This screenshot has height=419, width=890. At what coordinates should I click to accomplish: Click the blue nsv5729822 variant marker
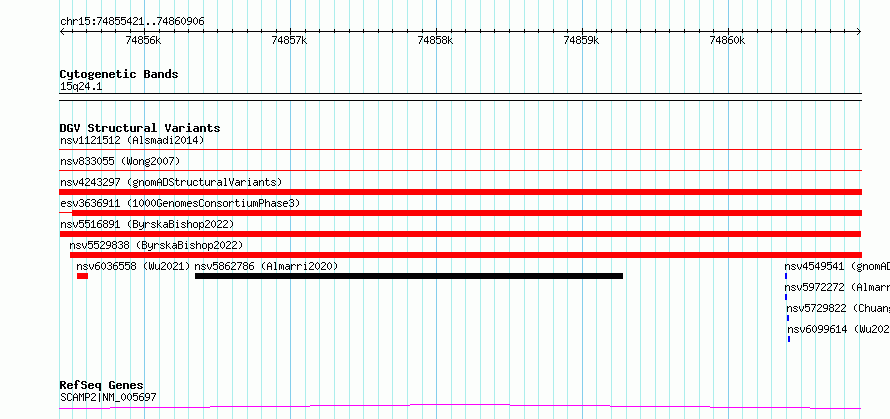(788, 318)
